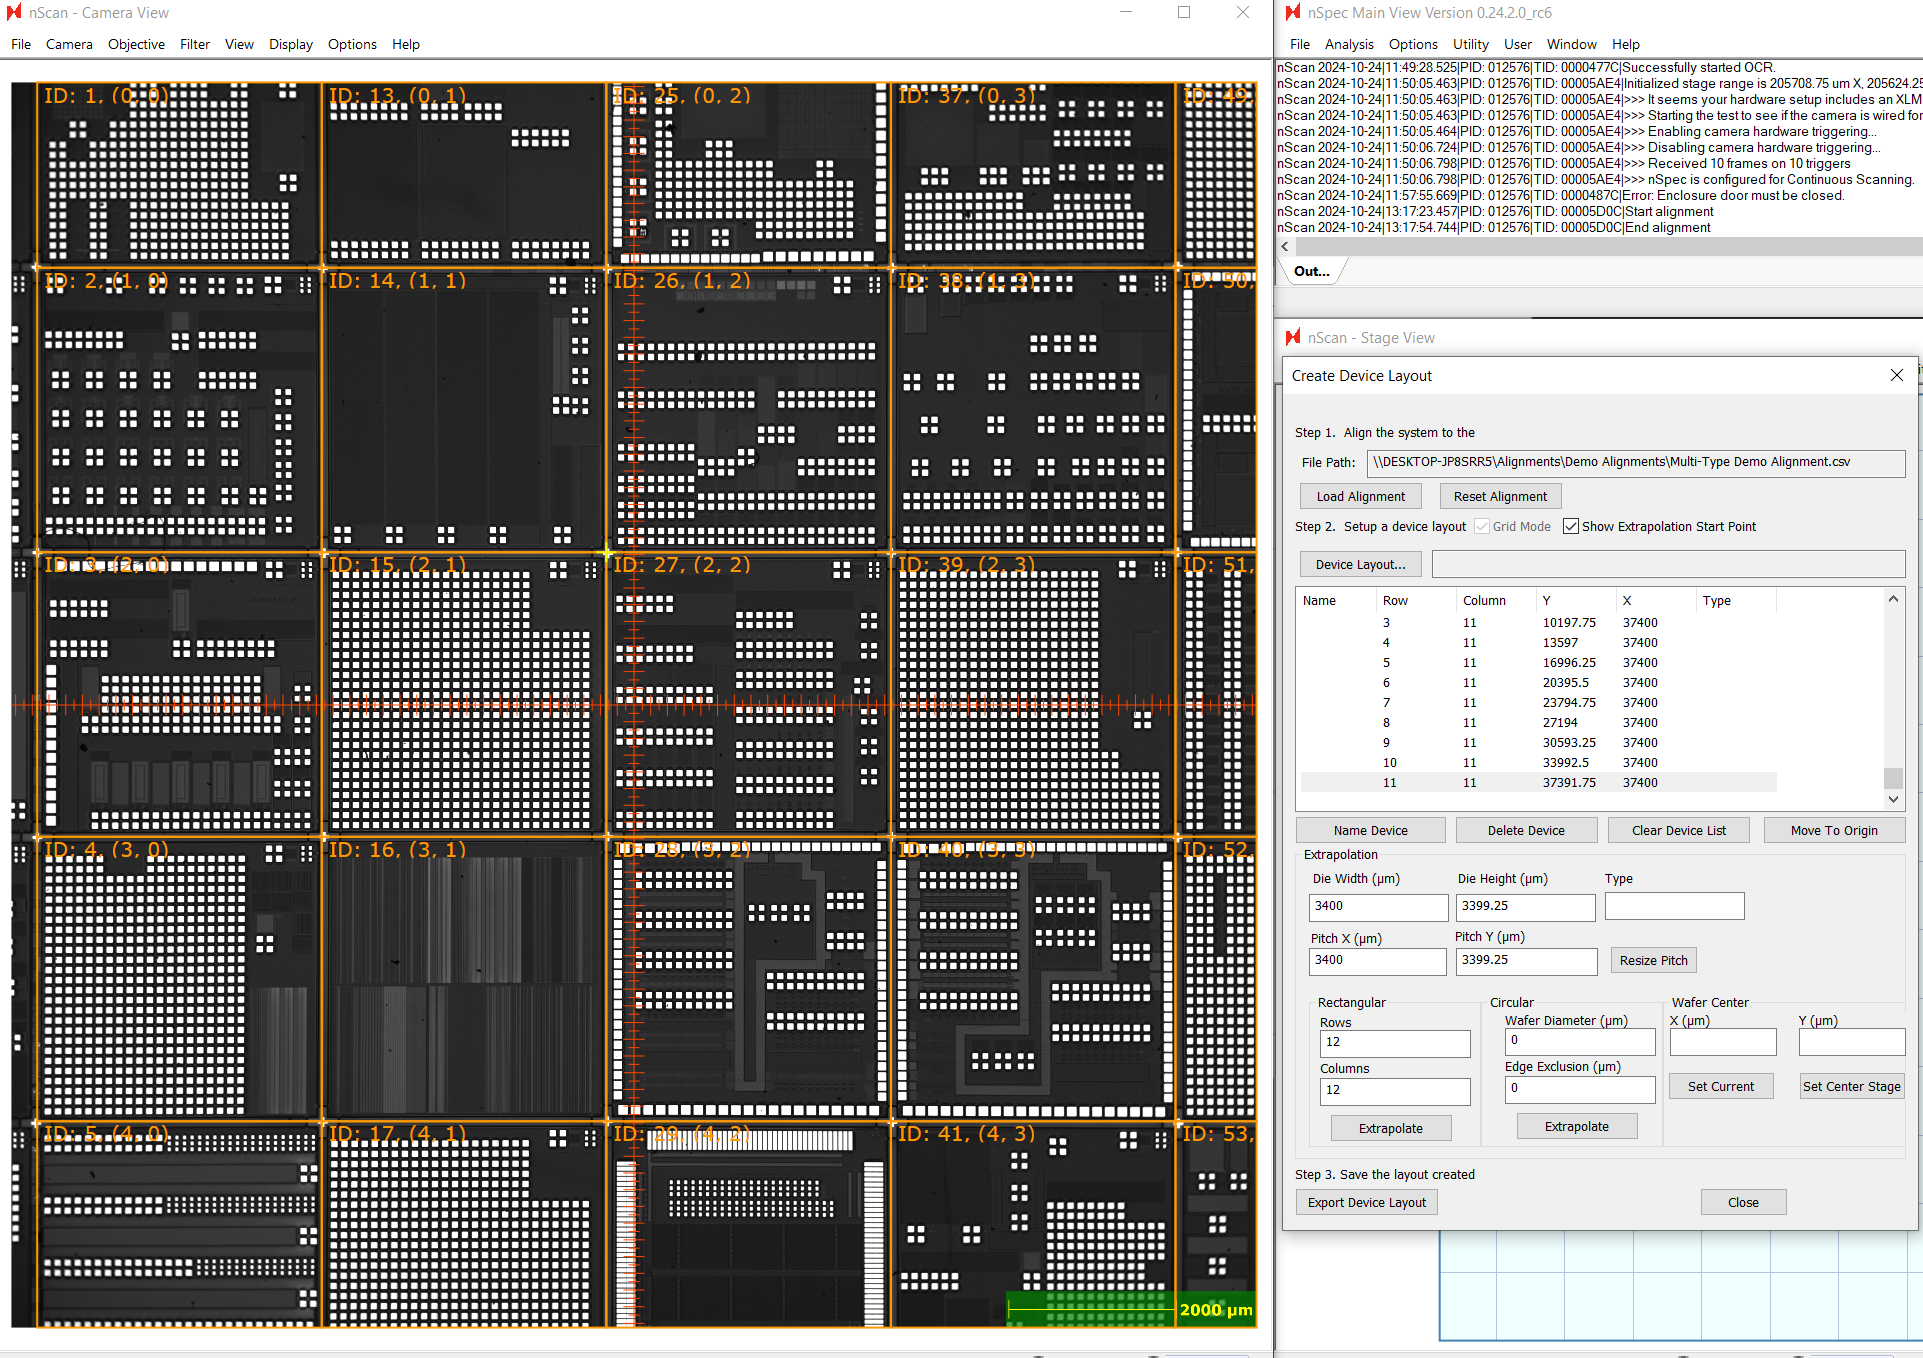Click the Load Alignment button

[1360, 497]
